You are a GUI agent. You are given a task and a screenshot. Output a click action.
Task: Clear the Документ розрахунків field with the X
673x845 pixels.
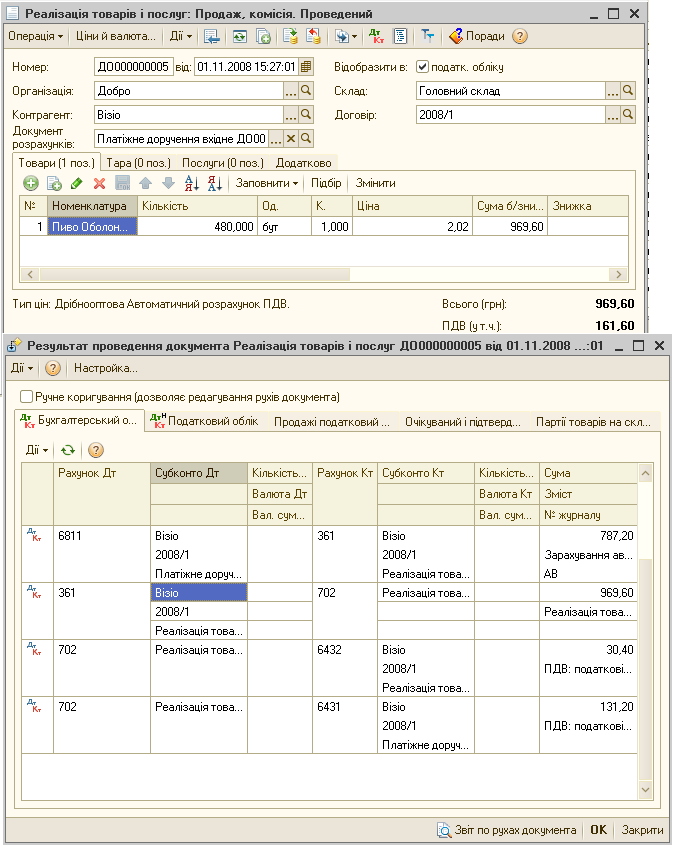tap(291, 138)
